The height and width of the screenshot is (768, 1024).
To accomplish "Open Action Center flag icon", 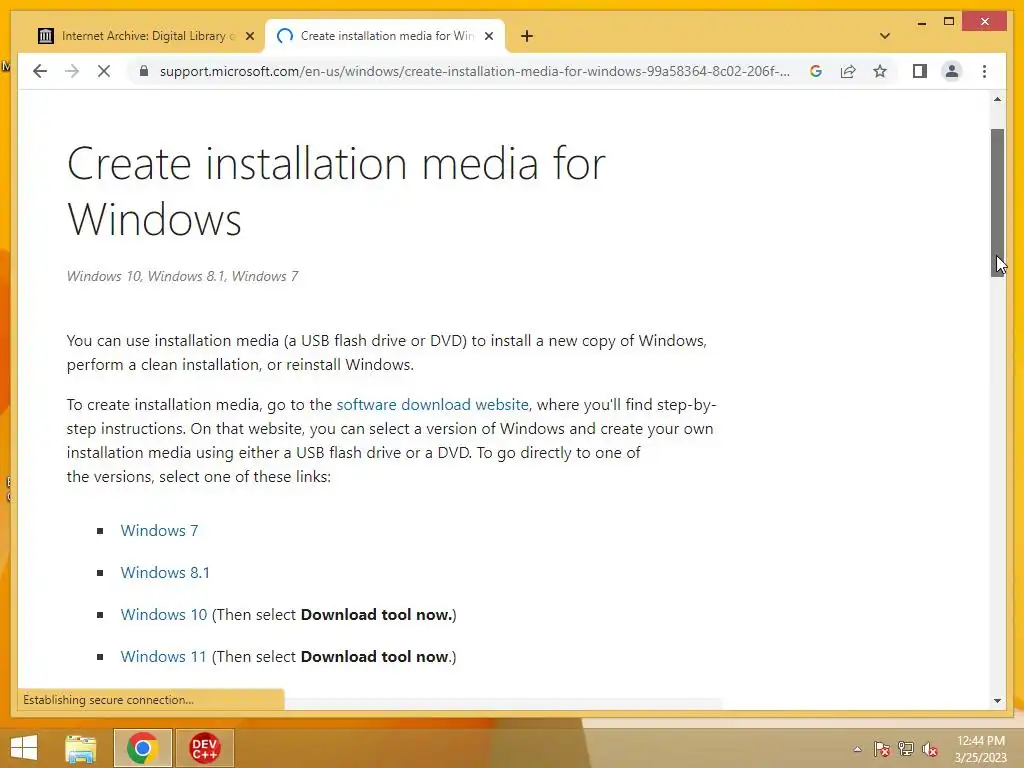I will pos(882,749).
